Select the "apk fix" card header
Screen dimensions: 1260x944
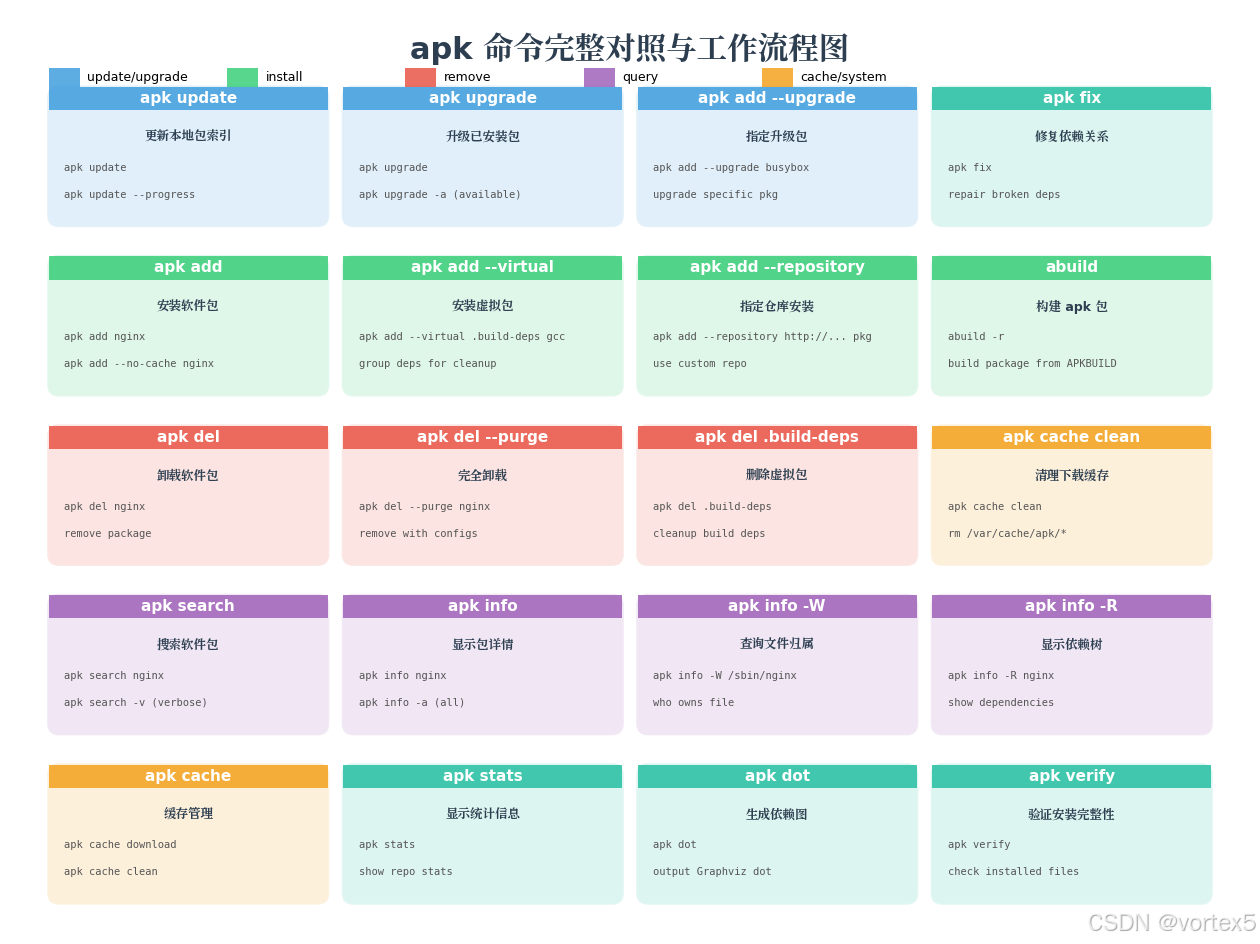[x=1071, y=98]
